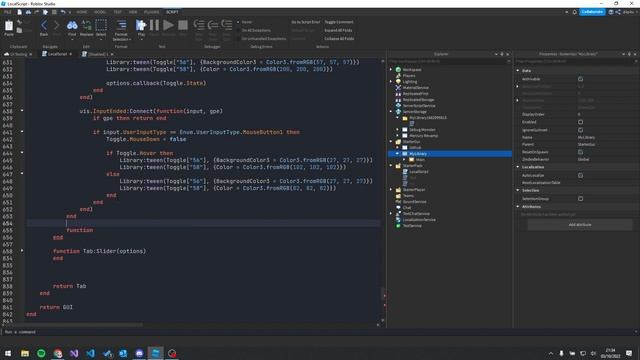
Task: Click the New file icon in quick access bar
Action: (x=19, y=12)
